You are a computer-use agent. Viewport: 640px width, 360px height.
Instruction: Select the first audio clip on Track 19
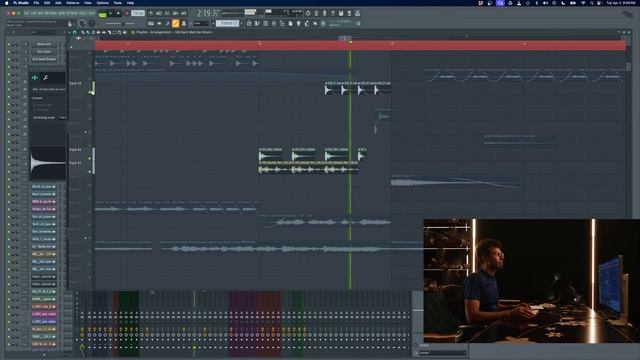click(x=333, y=88)
